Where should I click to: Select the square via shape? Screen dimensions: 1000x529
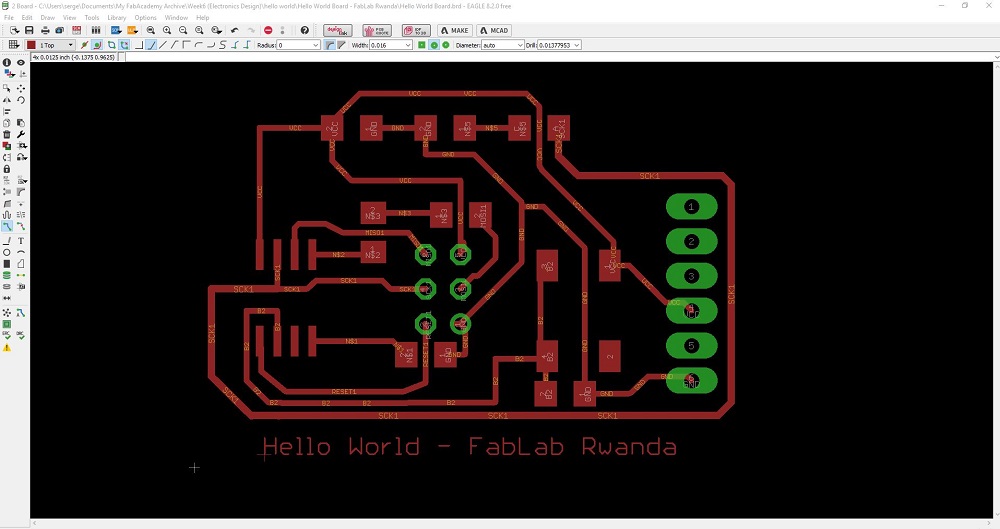[422, 45]
